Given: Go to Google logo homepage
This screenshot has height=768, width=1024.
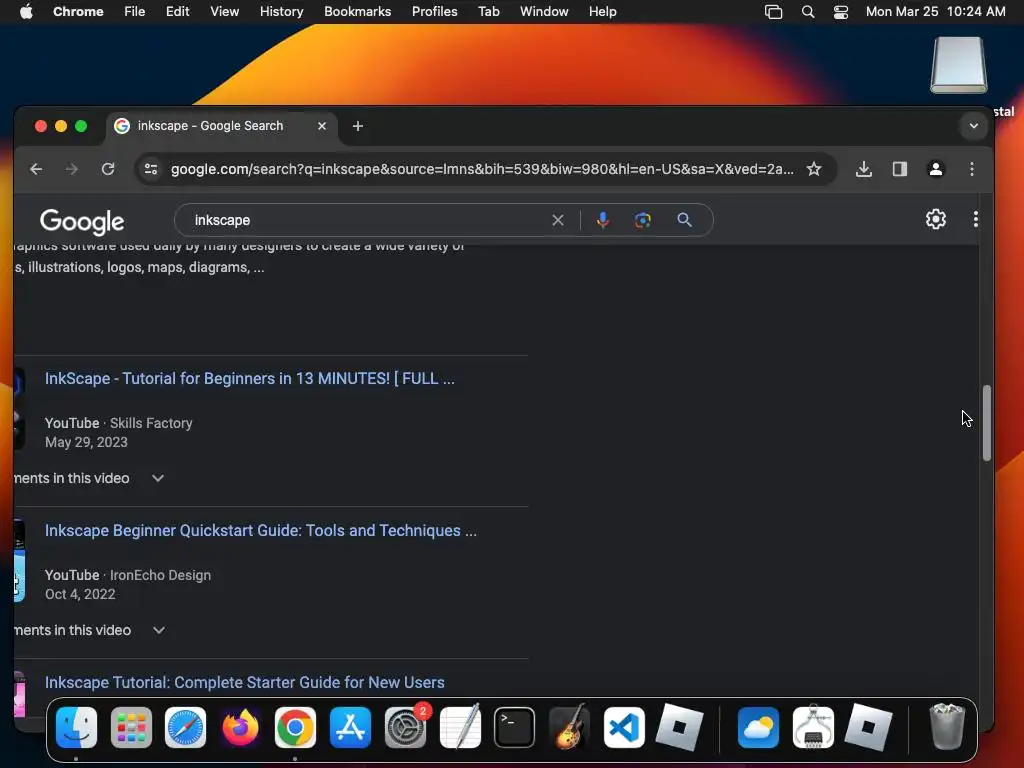Looking at the screenshot, I should point(82,222).
